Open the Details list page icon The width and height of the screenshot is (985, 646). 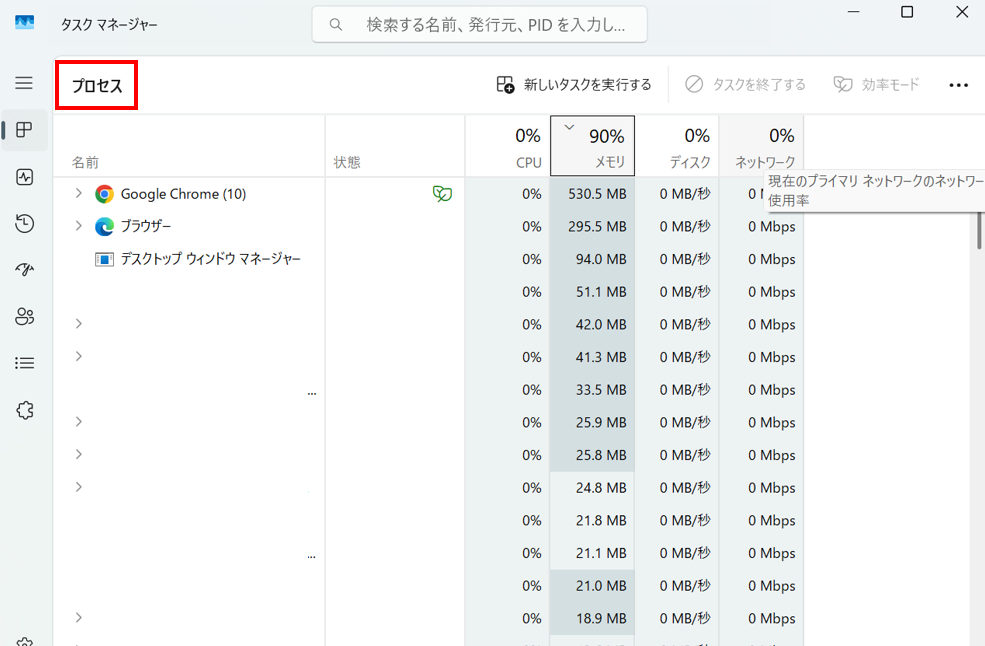pos(25,363)
